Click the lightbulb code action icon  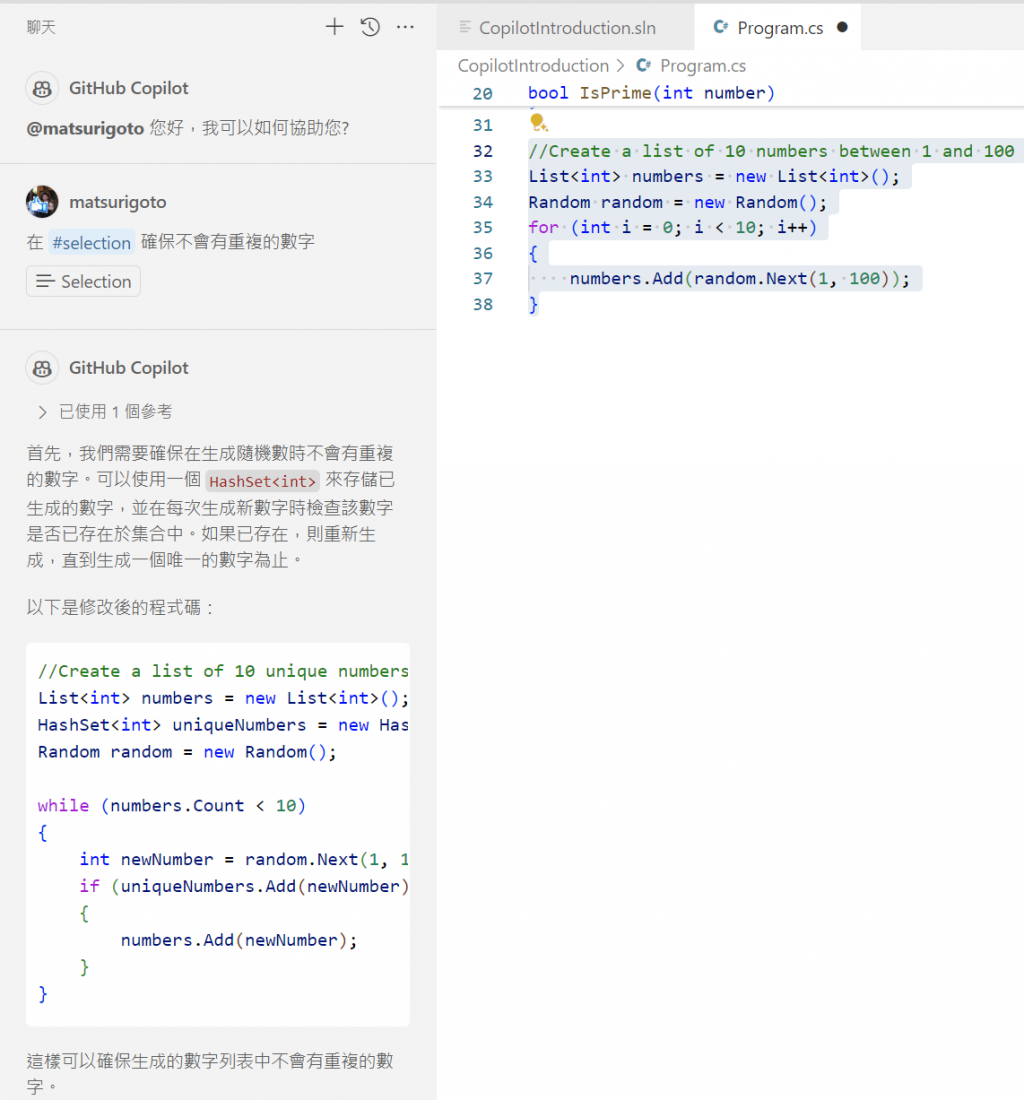point(538,123)
